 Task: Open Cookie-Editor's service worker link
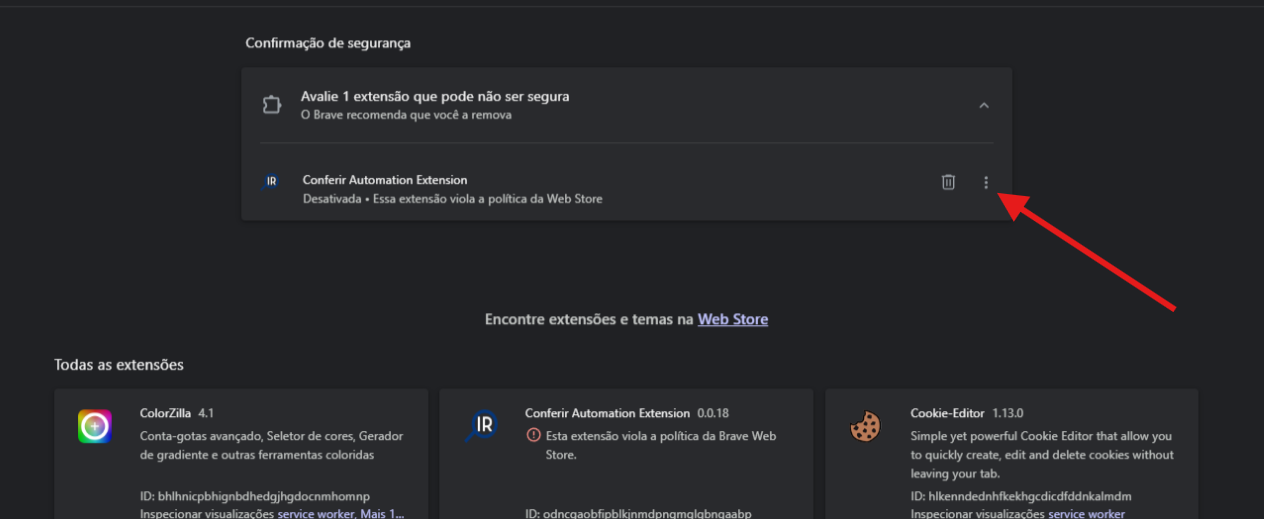[1086, 513]
